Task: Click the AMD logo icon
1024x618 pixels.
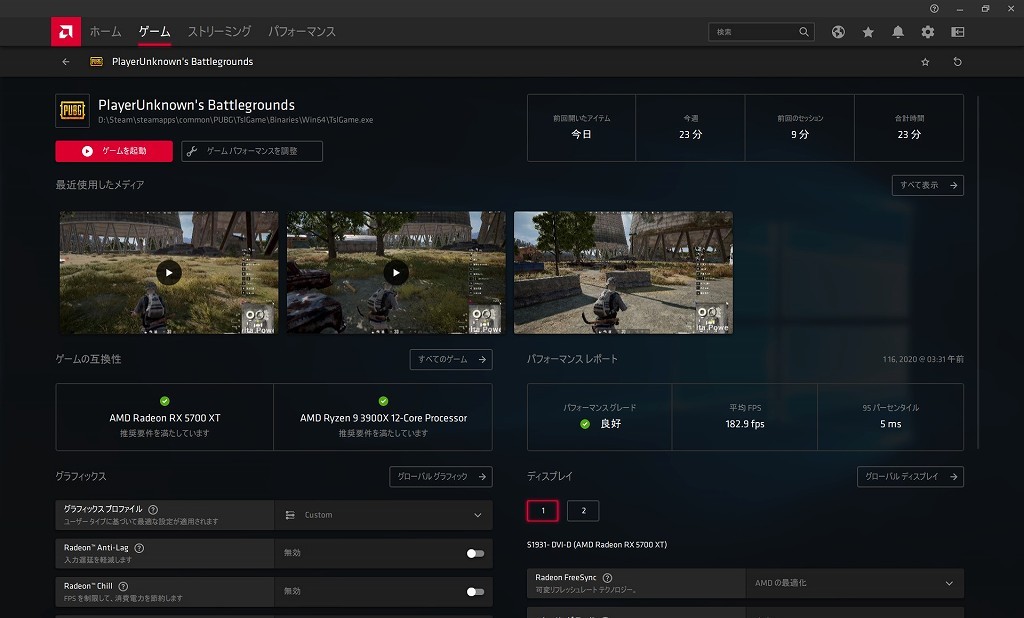Action: [66, 32]
